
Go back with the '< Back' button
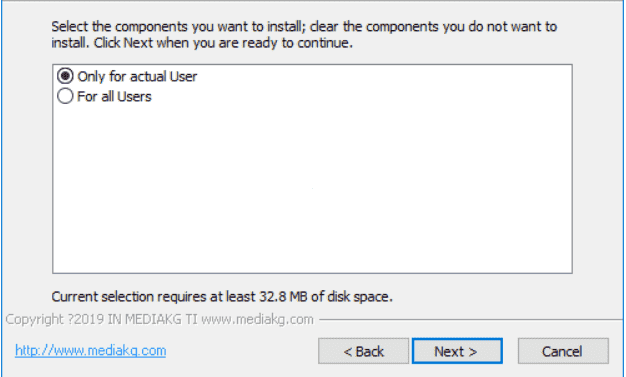coord(363,351)
